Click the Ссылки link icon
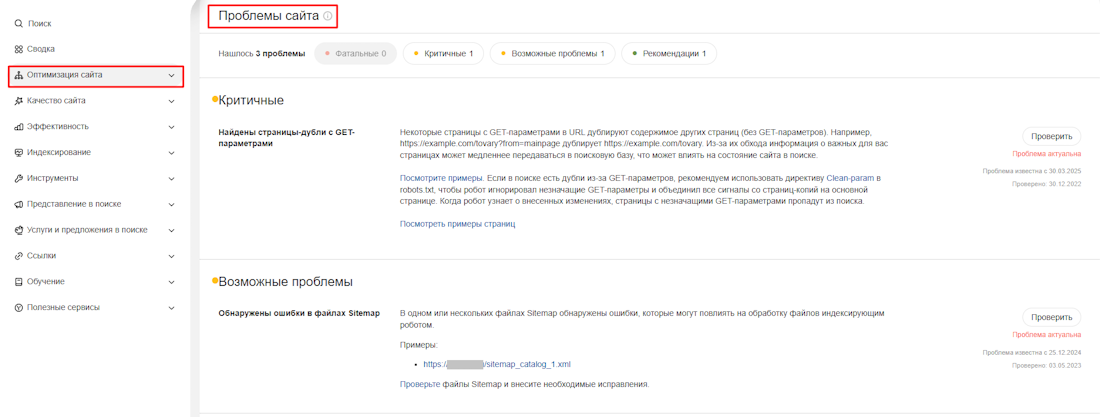 [18, 256]
